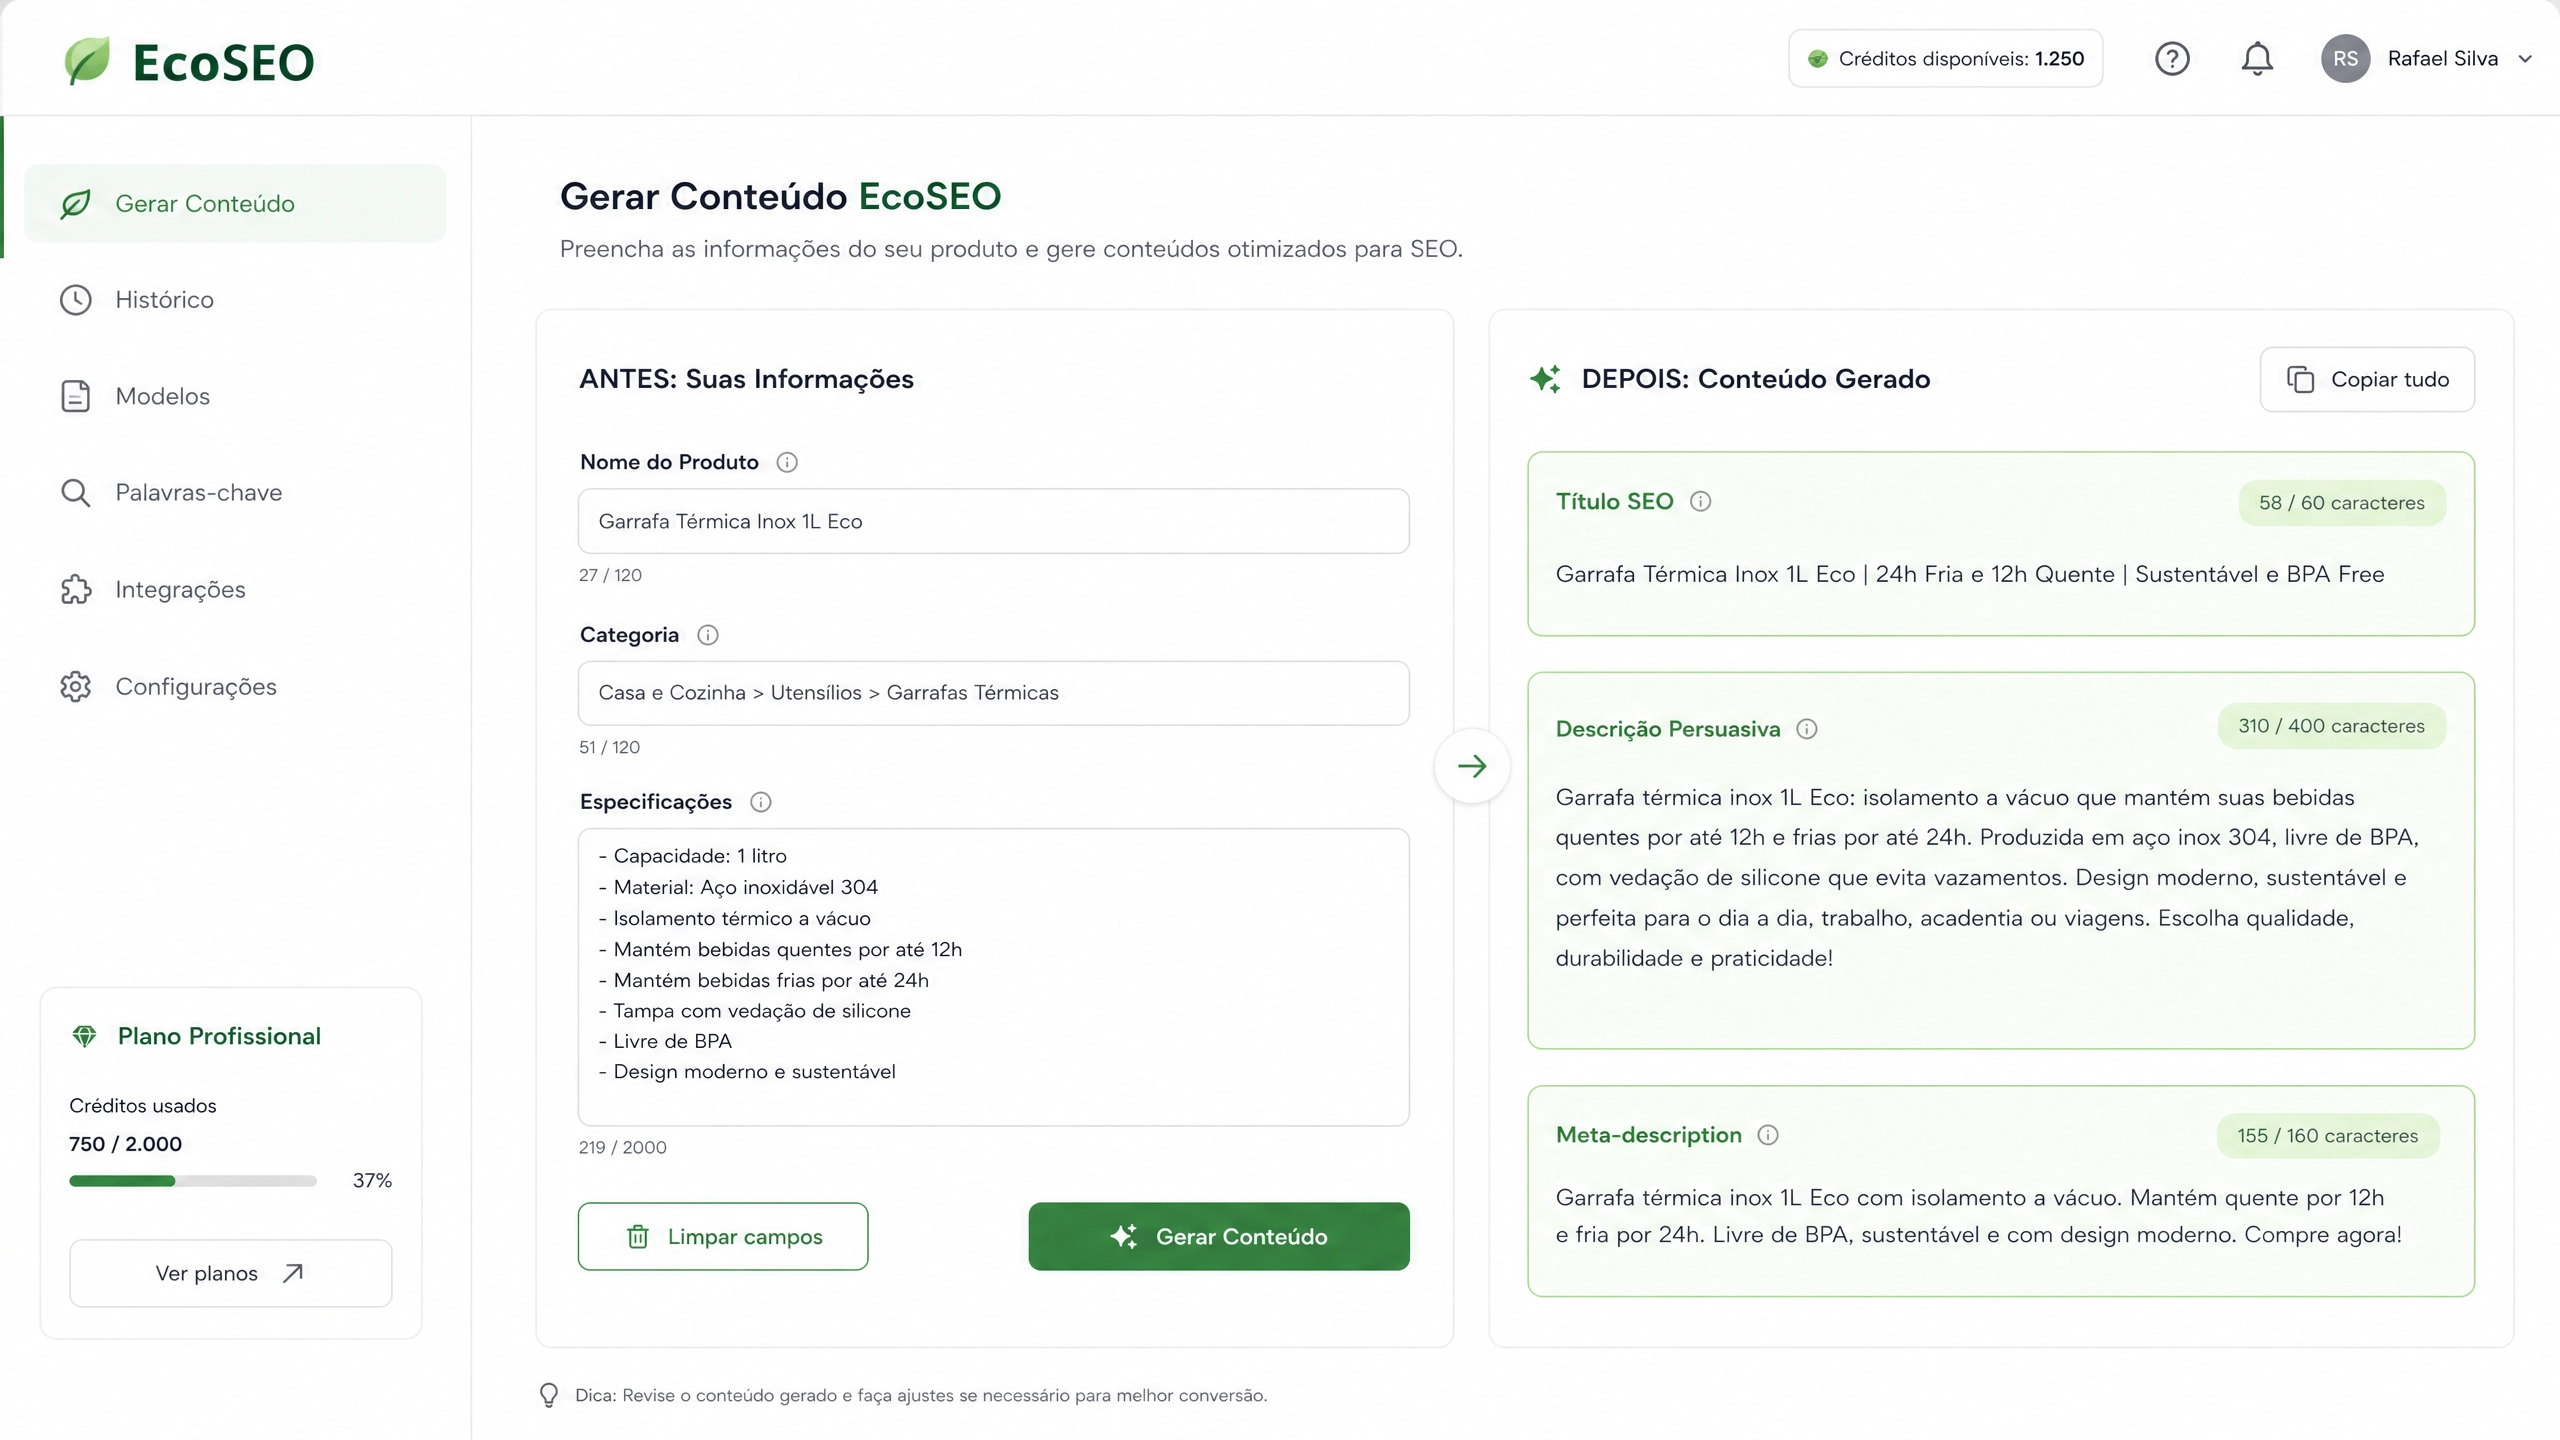Click the info icon next to Nome do Produto
Viewport: 2560px width, 1440px height.
[787, 462]
